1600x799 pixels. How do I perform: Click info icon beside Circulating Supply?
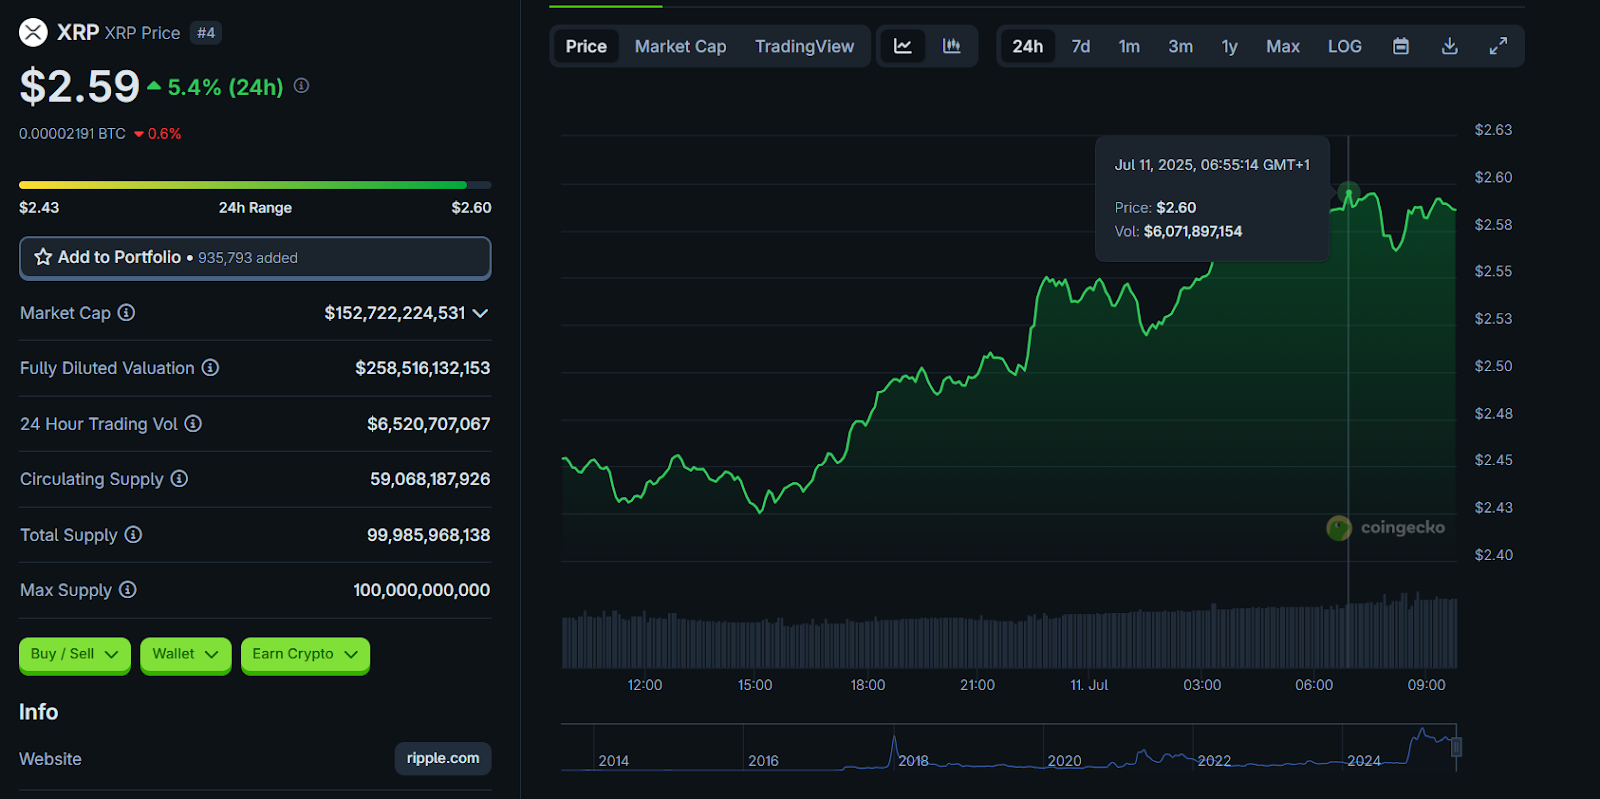click(x=179, y=479)
